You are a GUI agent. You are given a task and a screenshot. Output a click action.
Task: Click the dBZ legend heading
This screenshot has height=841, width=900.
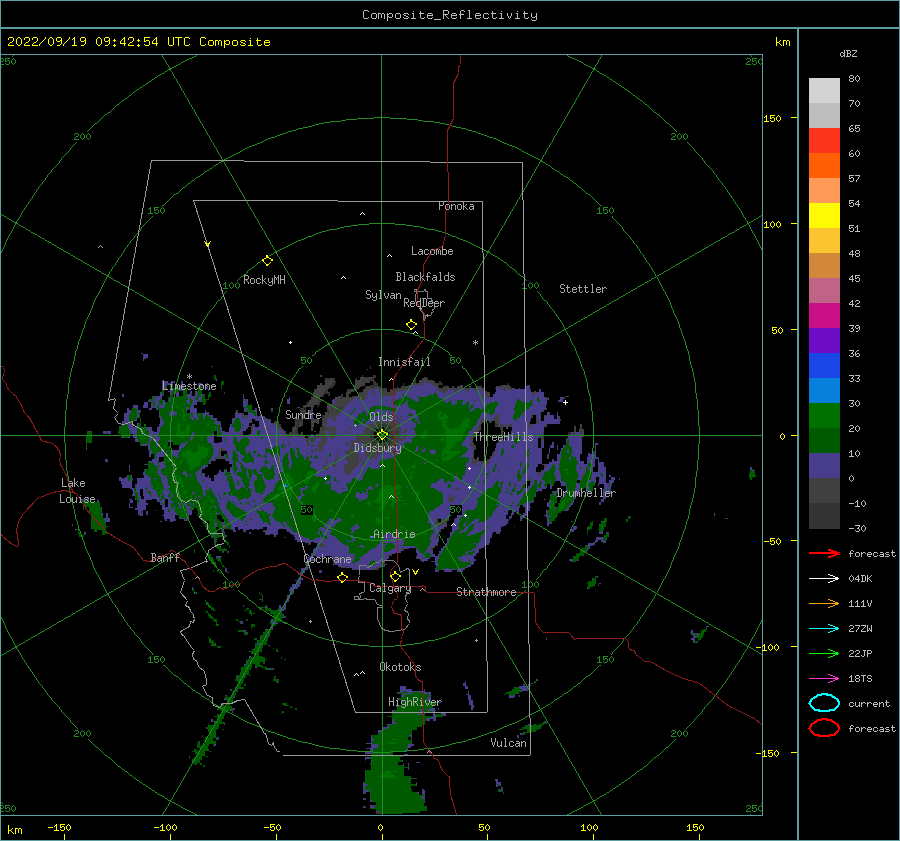click(x=848, y=54)
